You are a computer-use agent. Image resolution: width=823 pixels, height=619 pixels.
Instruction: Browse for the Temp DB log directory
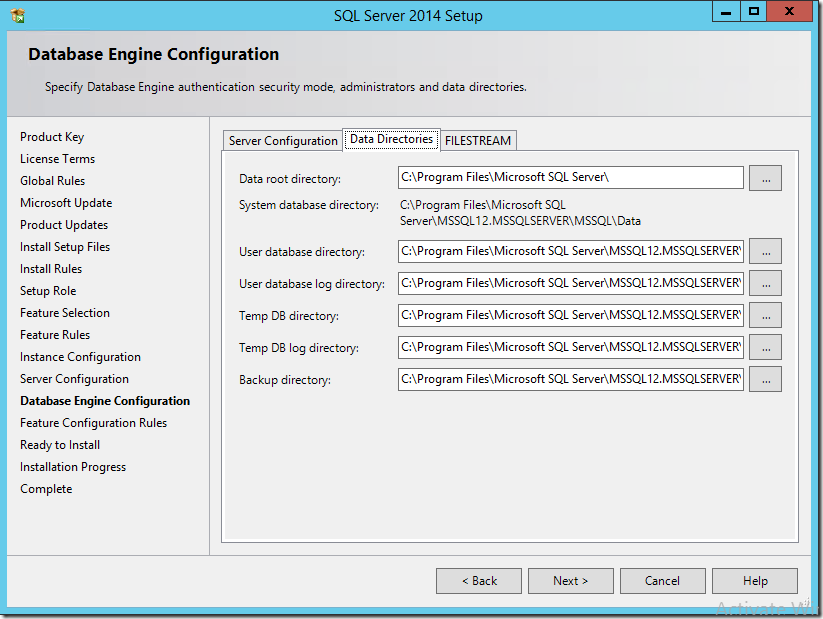pyautogui.click(x=765, y=347)
